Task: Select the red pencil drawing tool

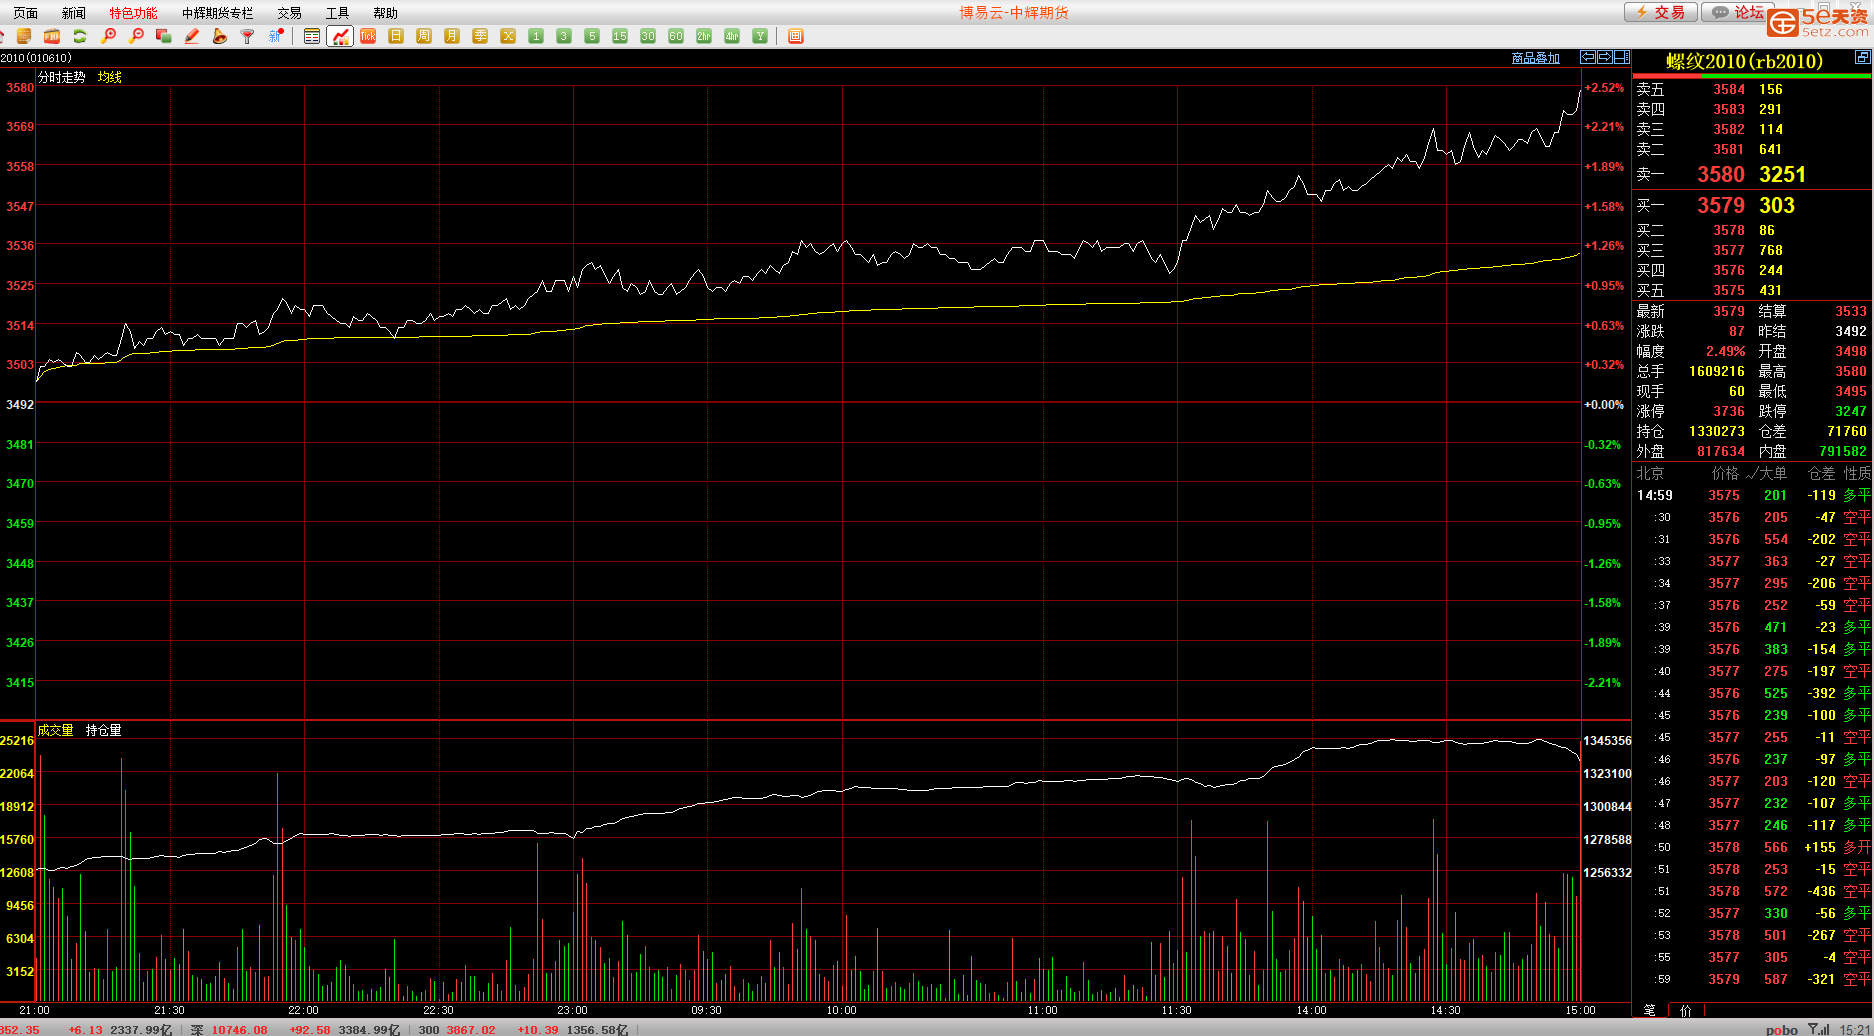Action: coord(192,36)
